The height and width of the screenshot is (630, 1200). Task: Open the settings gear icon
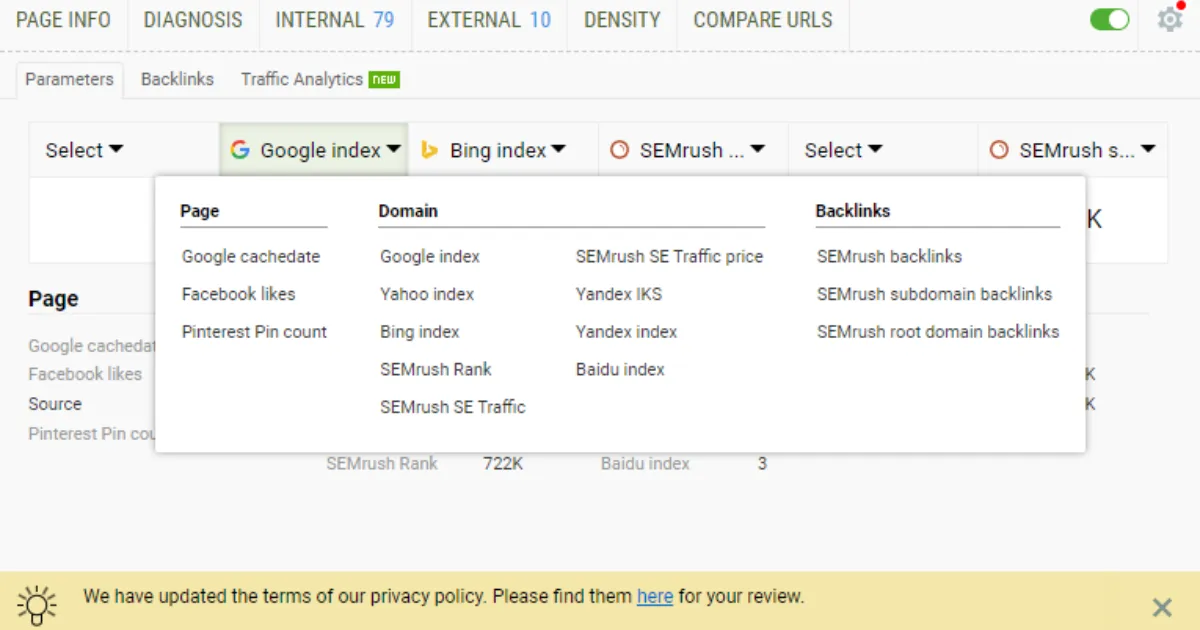pos(1169,19)
